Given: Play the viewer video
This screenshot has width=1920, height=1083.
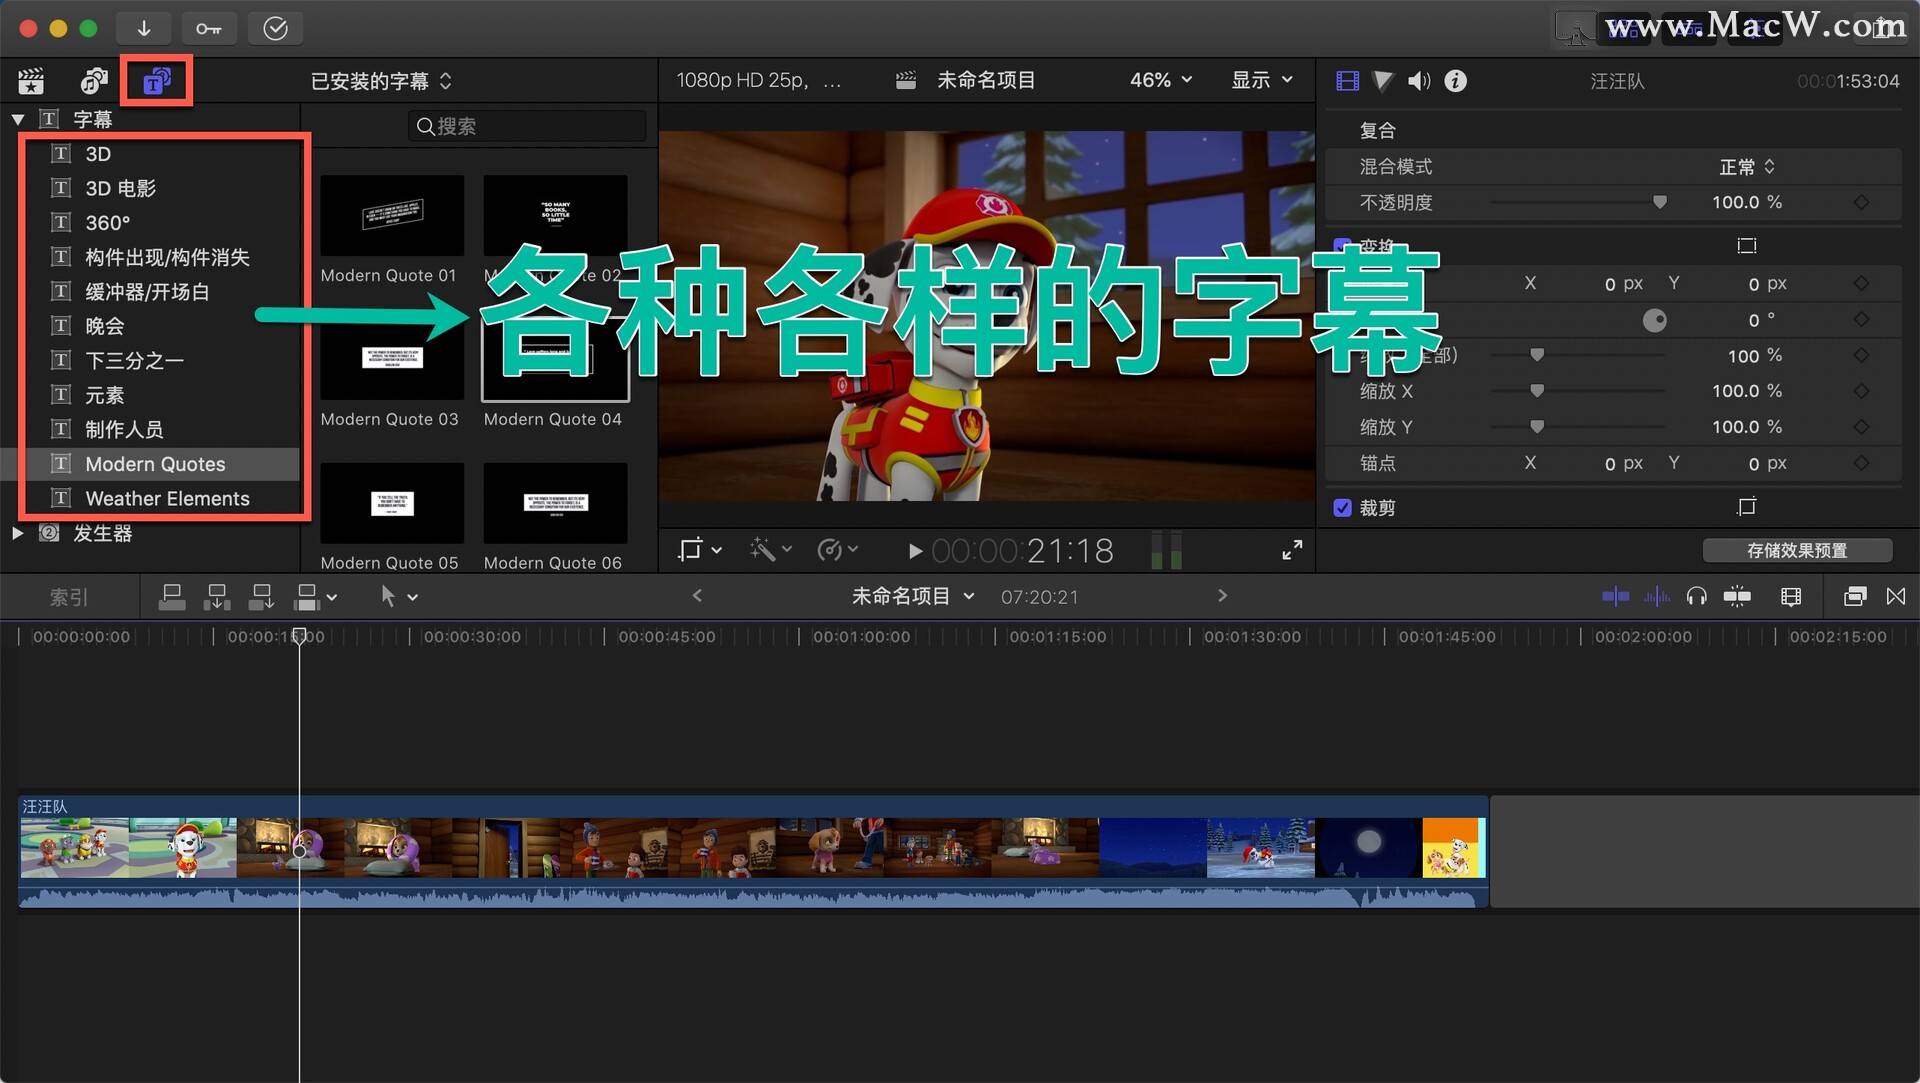Looking at the screenshot, I should (x=914, y=551).
